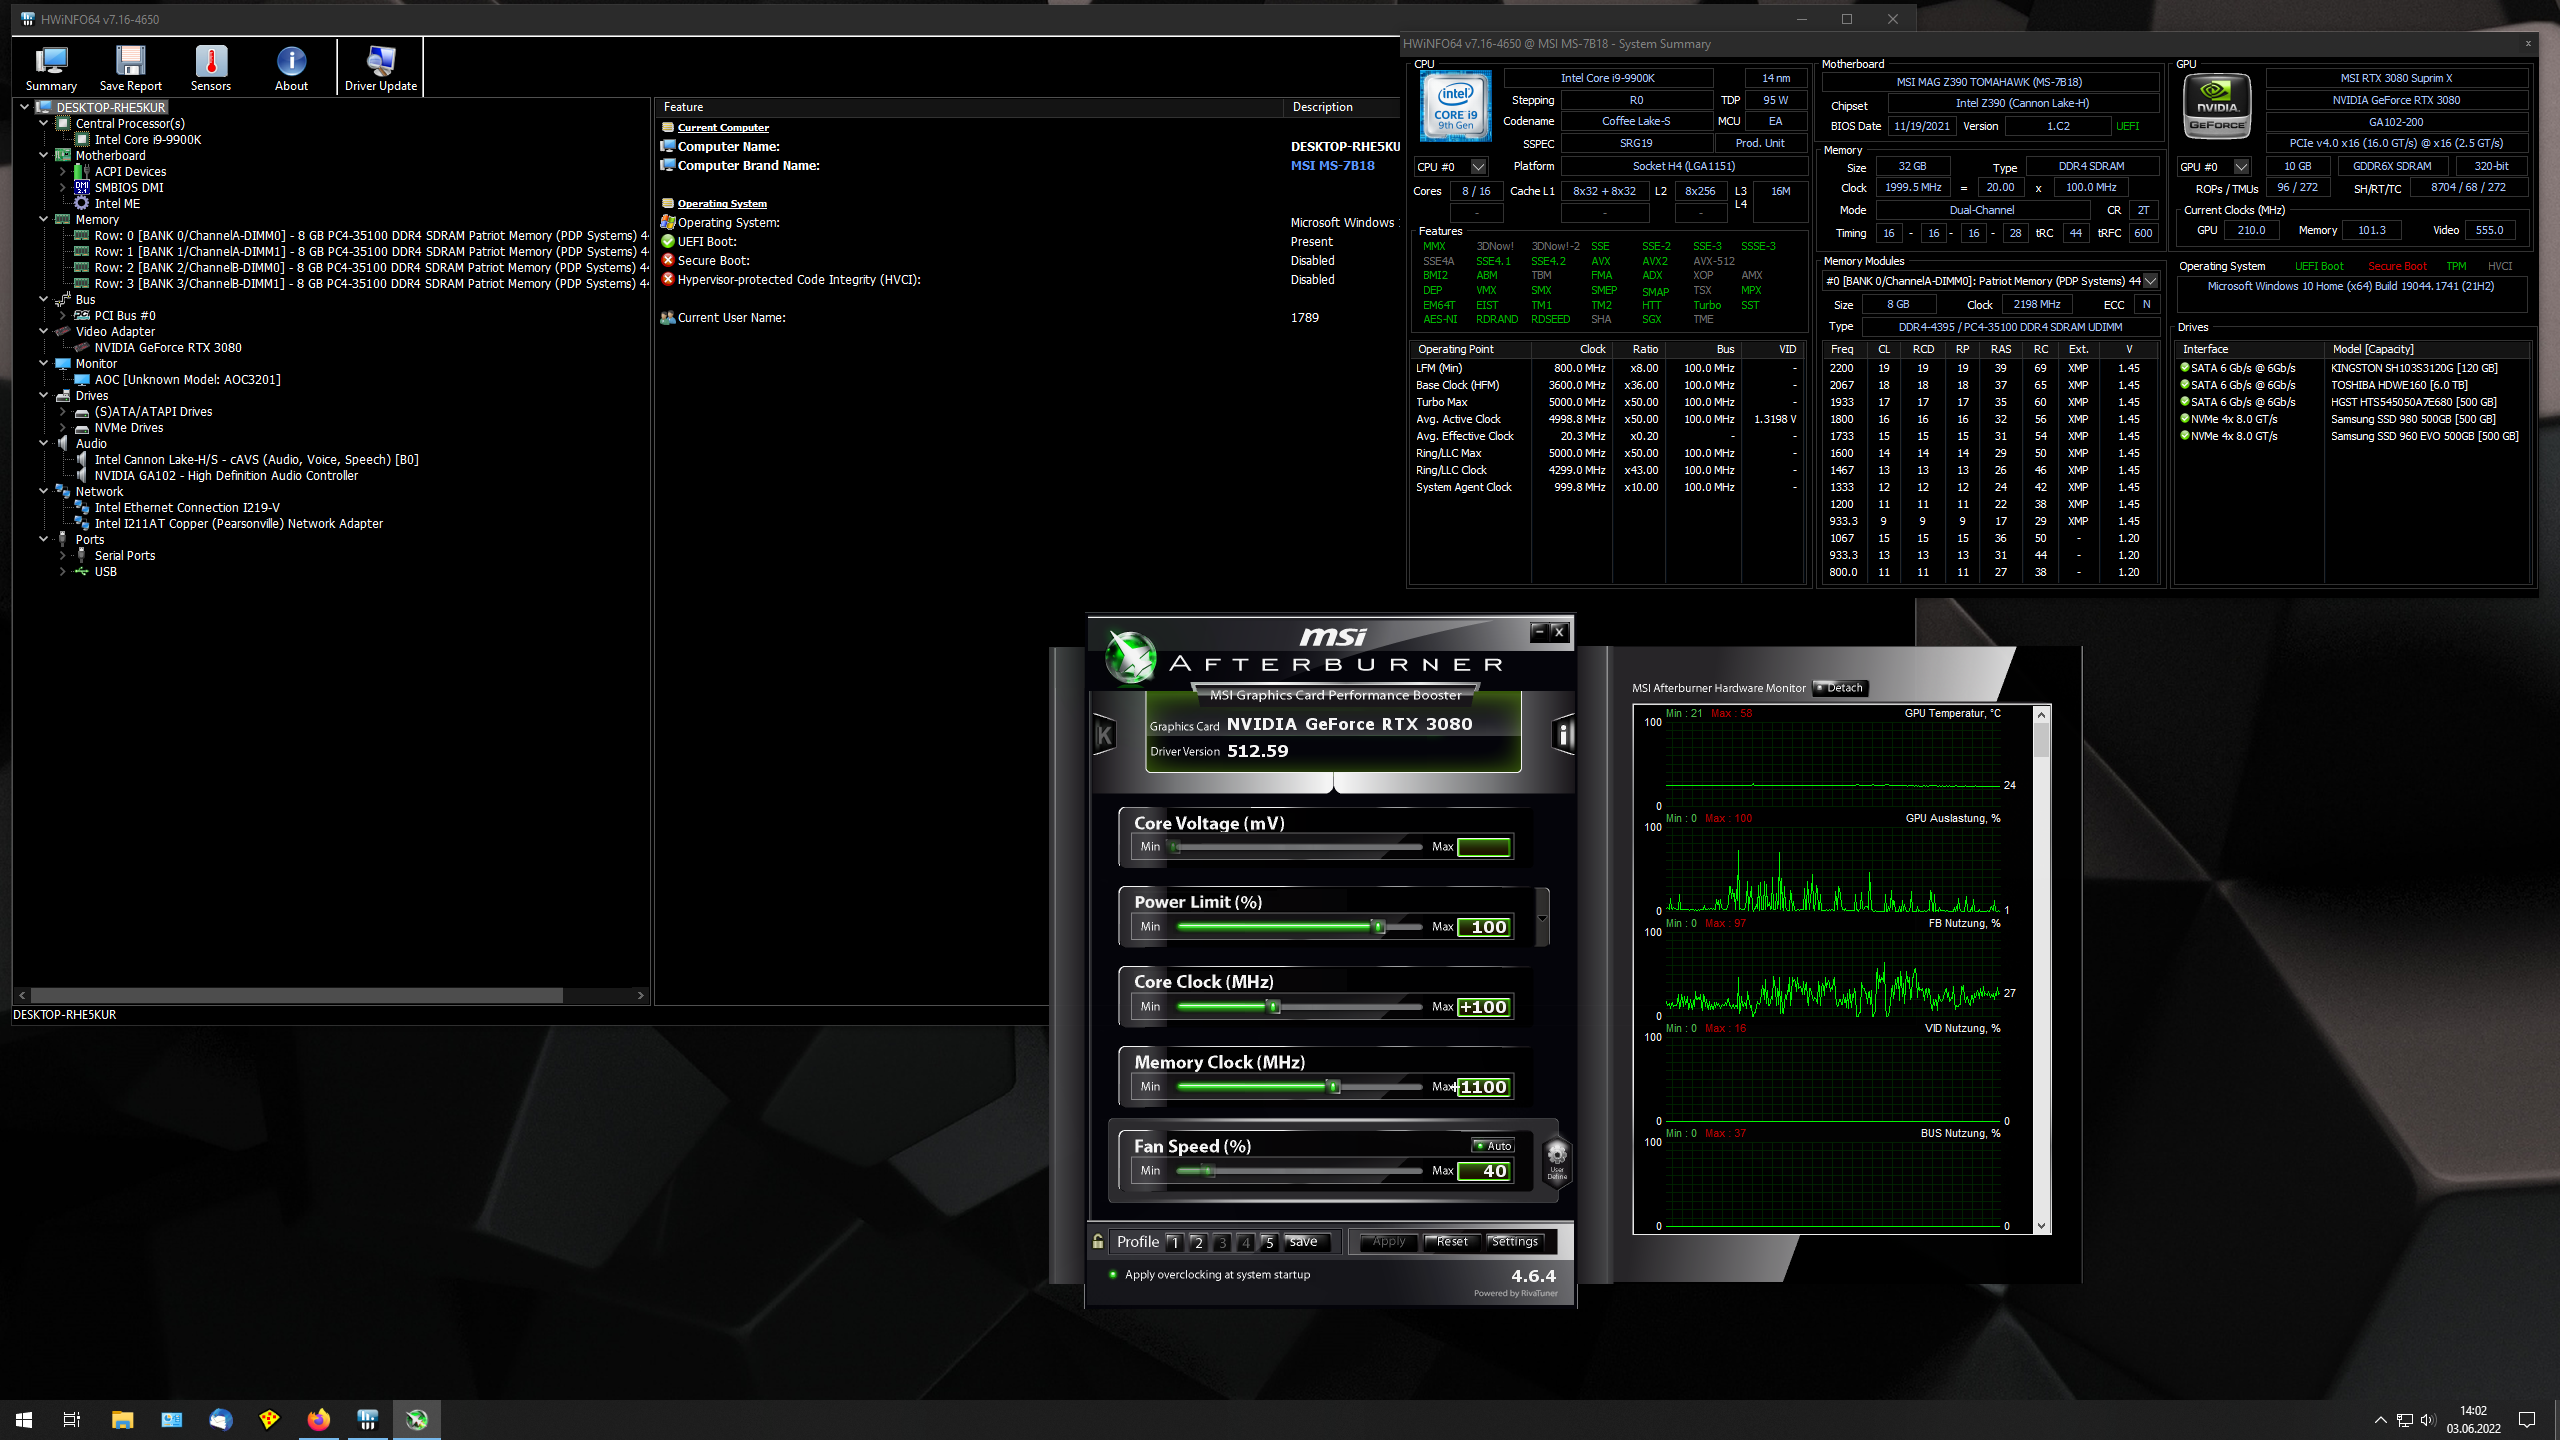Expand the USB ports node
Viewport: 2560px width, 1440px height.
[x=62, y=571]
